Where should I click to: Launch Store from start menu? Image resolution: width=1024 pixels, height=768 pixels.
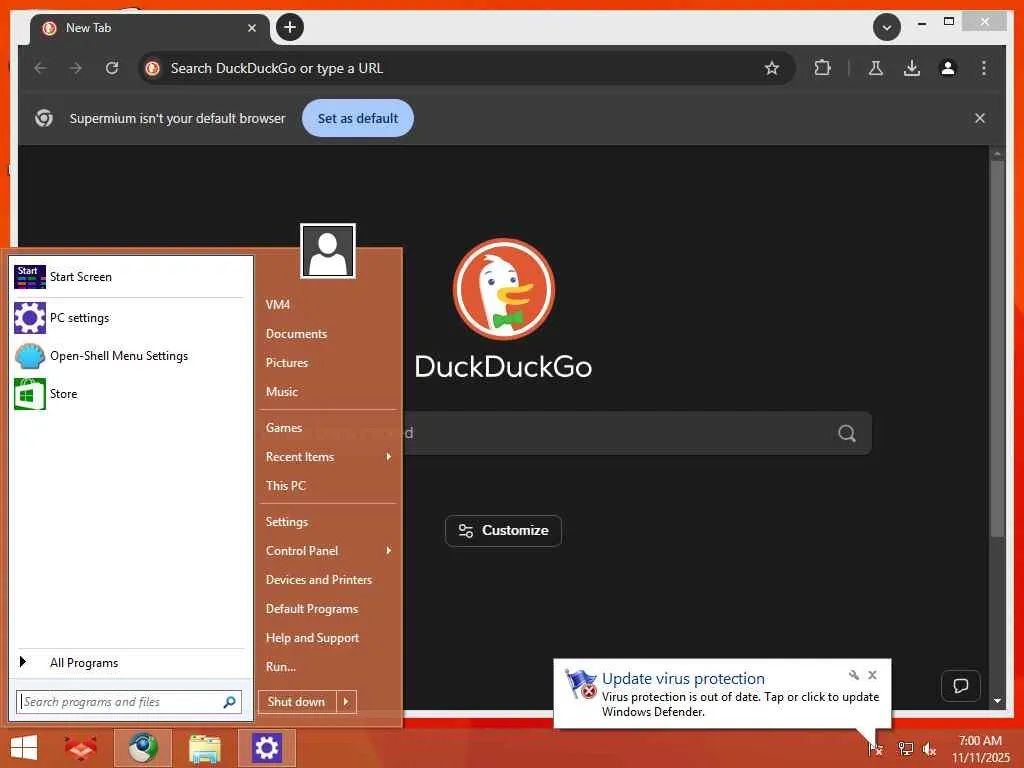[x=129, y=394]
